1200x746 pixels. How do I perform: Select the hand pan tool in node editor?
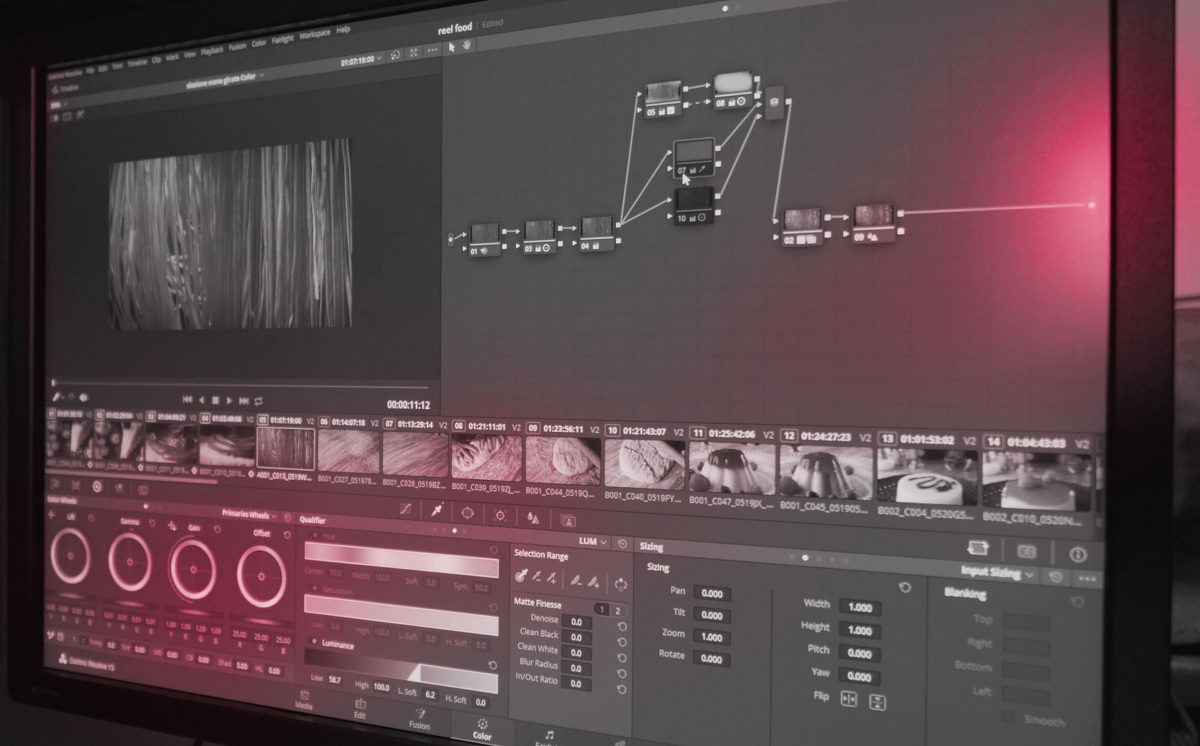468,46
